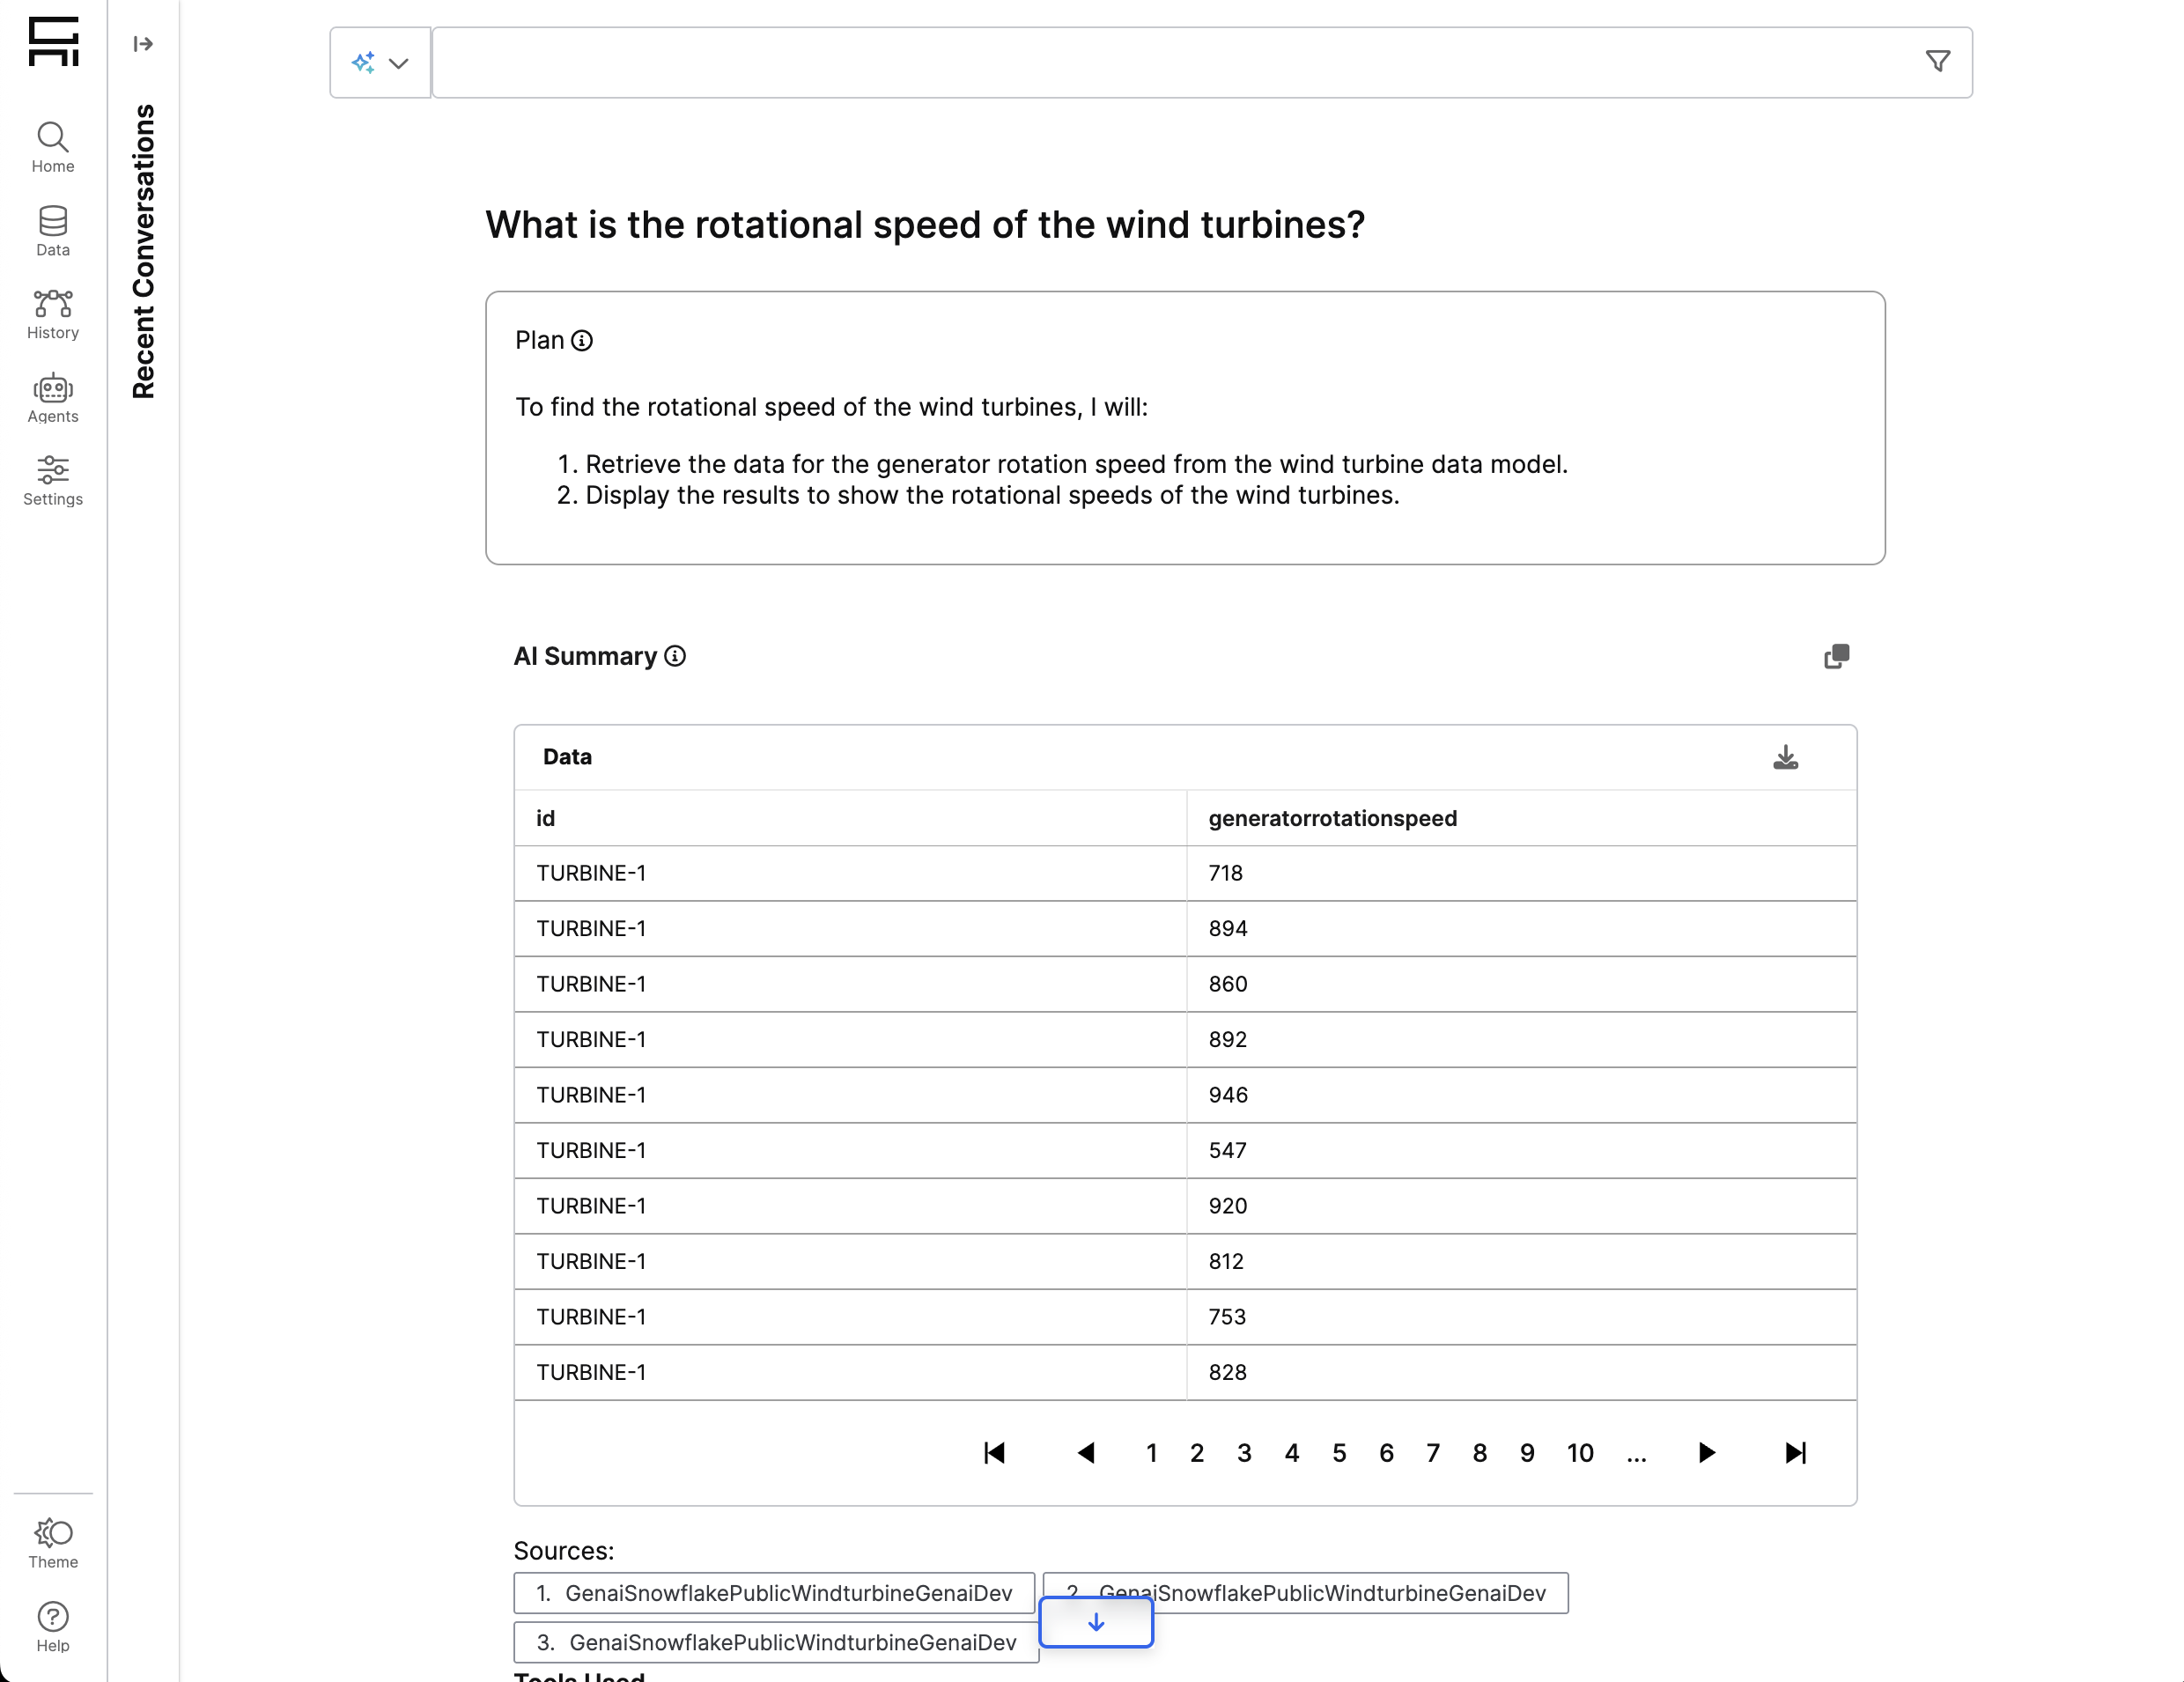Screen dimensions: 2184x1682
Task: Click the filter funnel icon
Action: click(1937, 62)
